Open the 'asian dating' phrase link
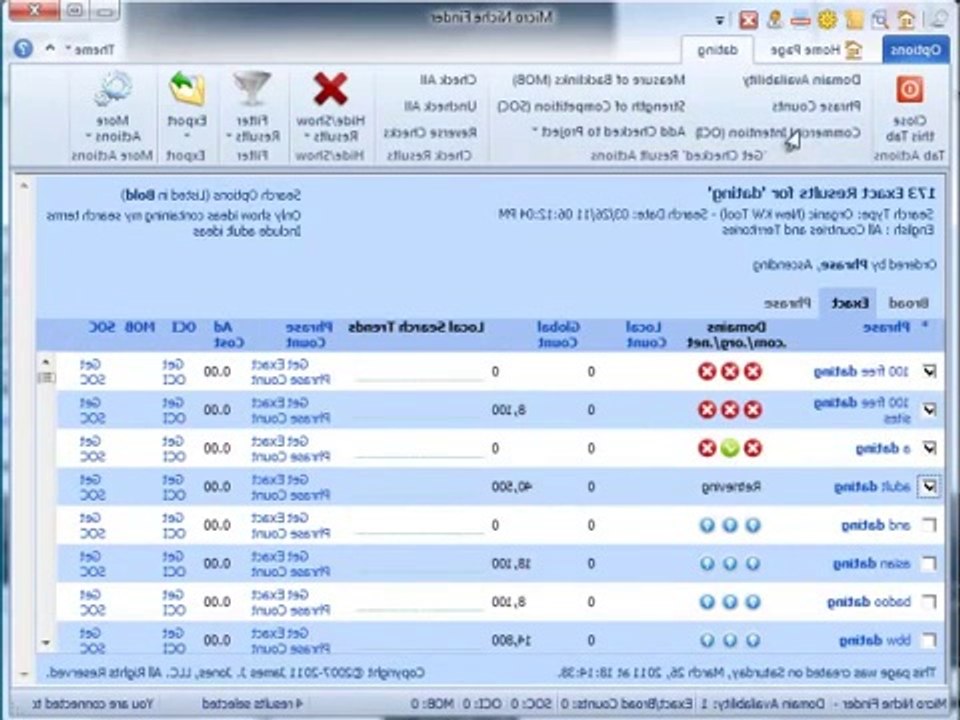Image resolution: width=960 pixels, height=720 pixels. (x=872, y=563)
